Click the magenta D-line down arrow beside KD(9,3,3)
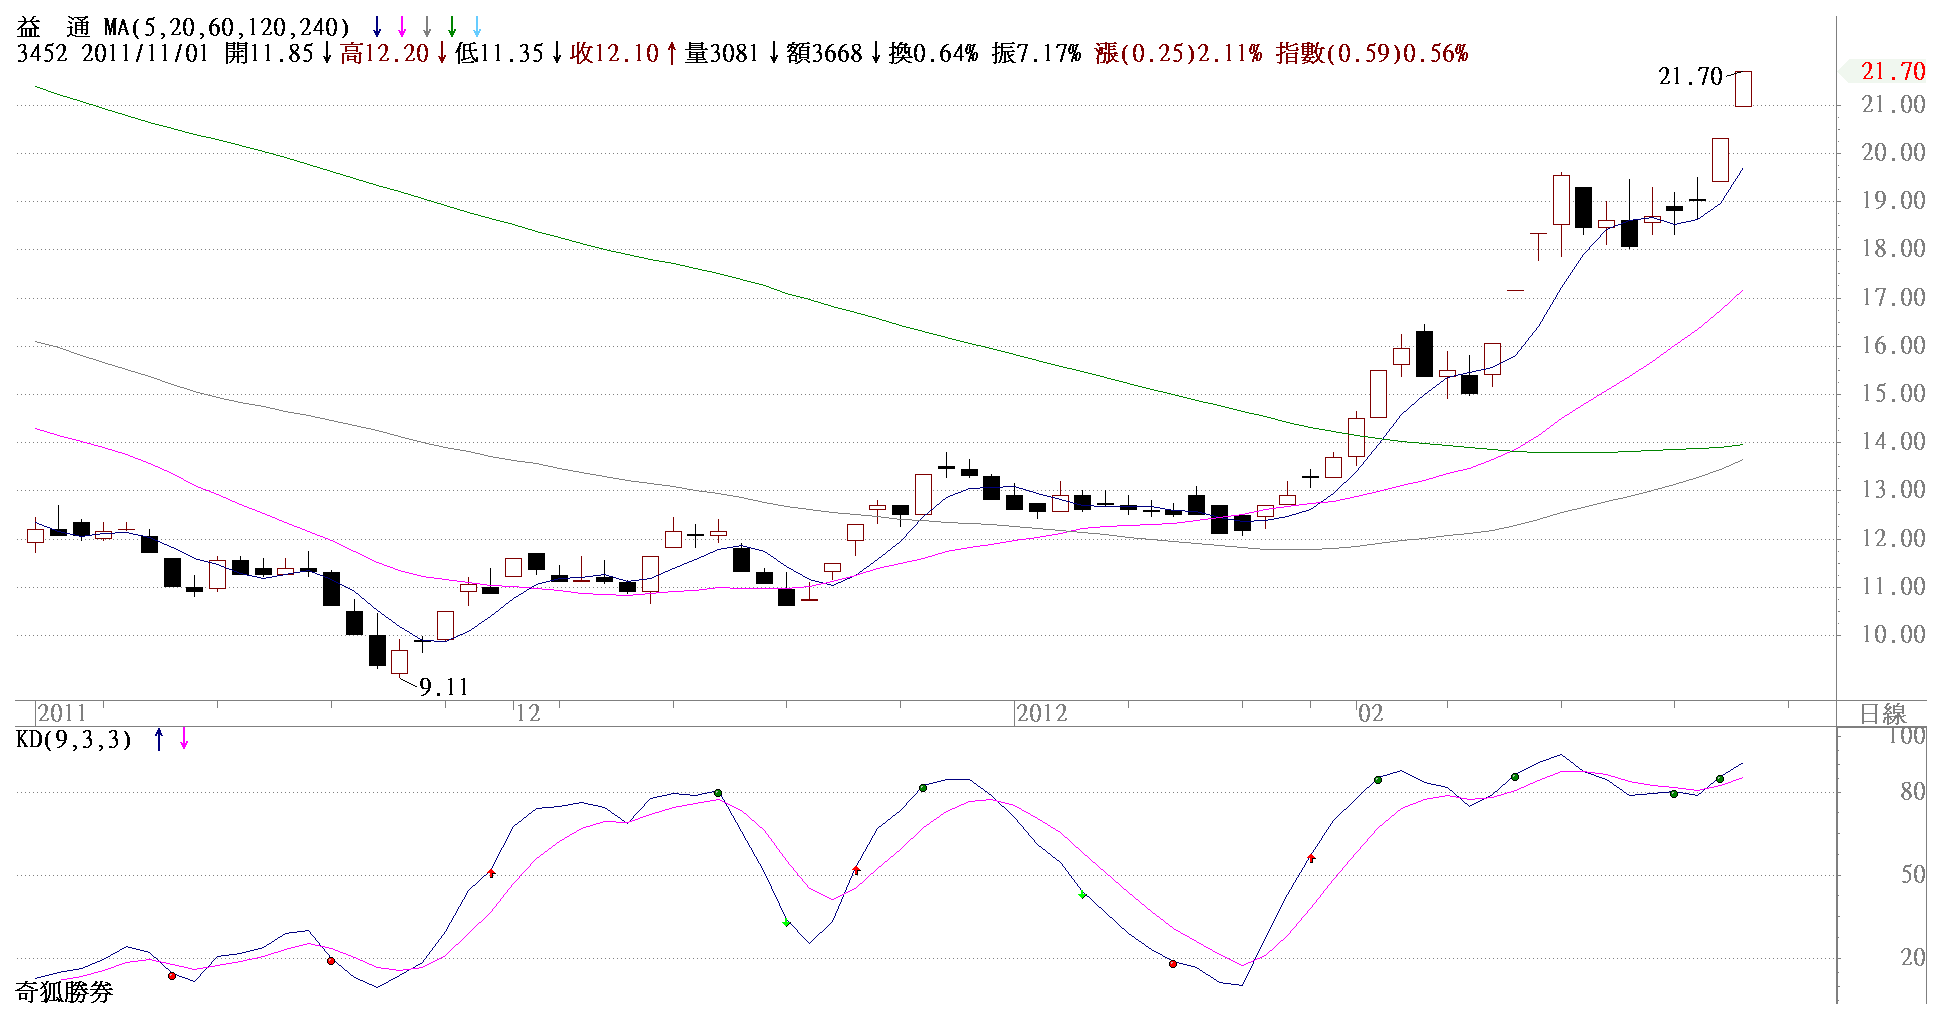 tap(184, 740)
